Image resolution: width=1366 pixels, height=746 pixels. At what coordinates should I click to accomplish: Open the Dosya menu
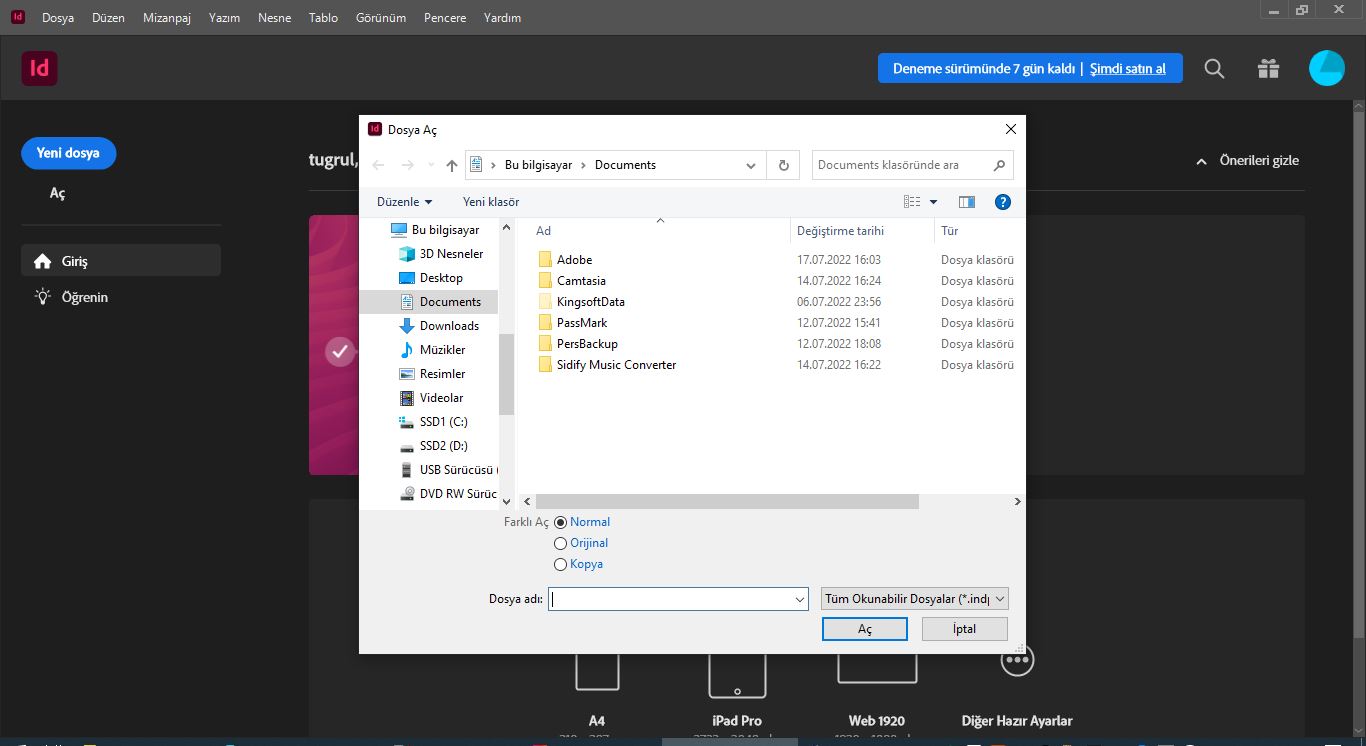point(58,18)
